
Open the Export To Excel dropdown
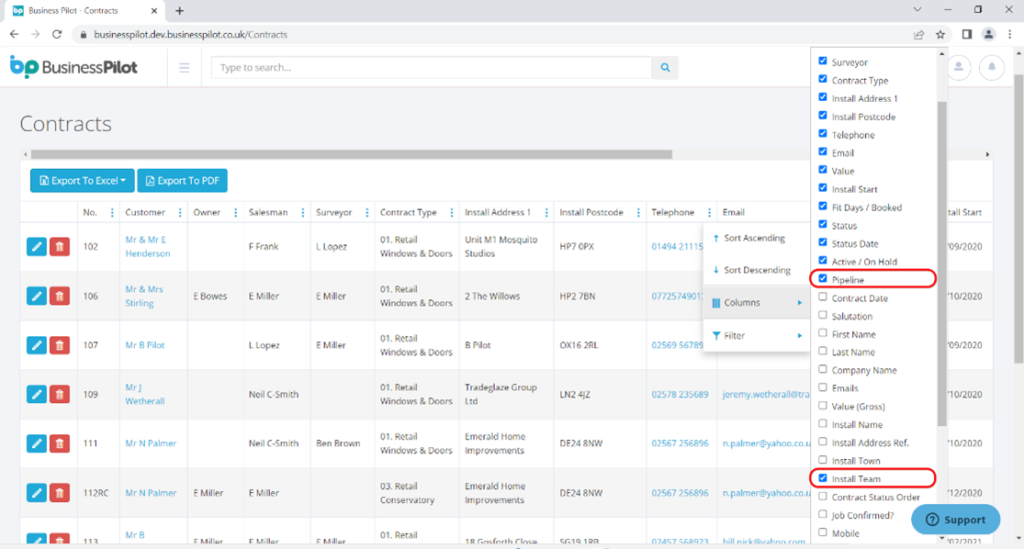tap(82, 181)
